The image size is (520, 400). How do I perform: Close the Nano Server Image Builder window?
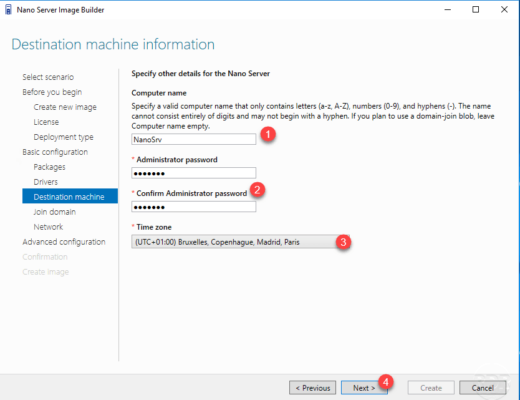[504, 10]
